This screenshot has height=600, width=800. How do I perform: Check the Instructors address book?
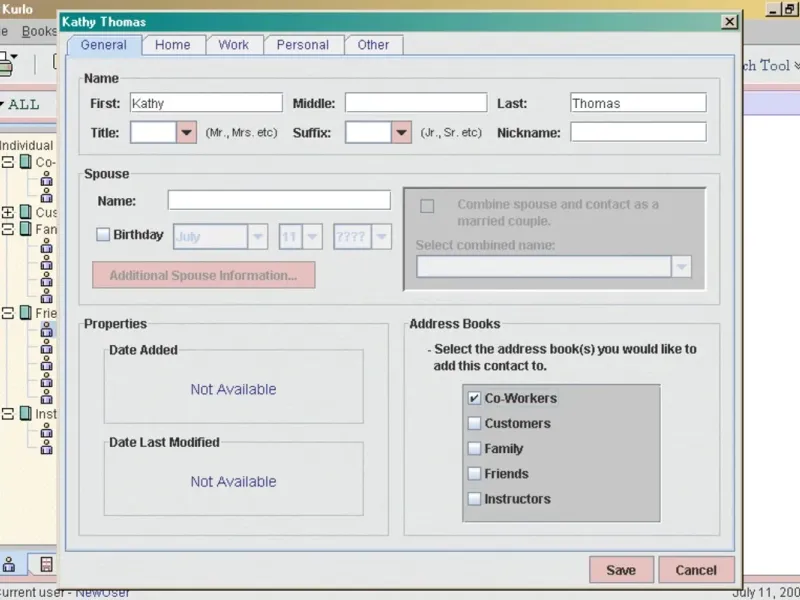click(x=474, y=498)
